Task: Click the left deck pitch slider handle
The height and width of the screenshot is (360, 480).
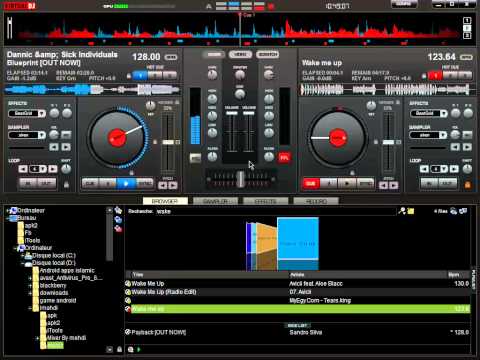Action: pyautogui.click(x=168, y=142)
